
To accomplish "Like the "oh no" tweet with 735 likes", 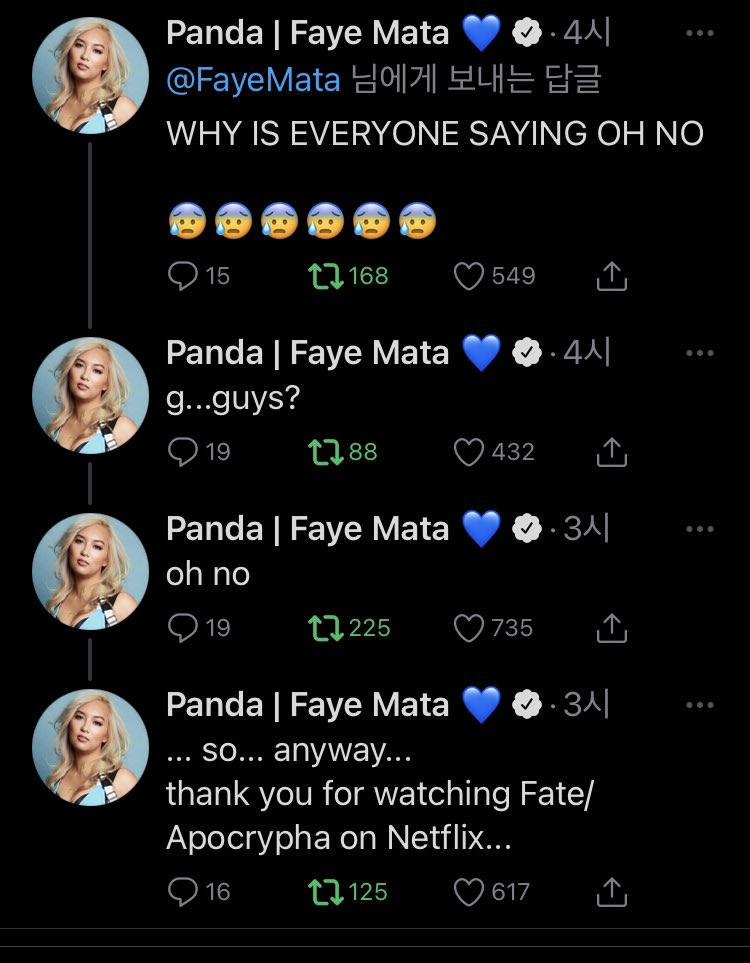I will coord(469,628).
